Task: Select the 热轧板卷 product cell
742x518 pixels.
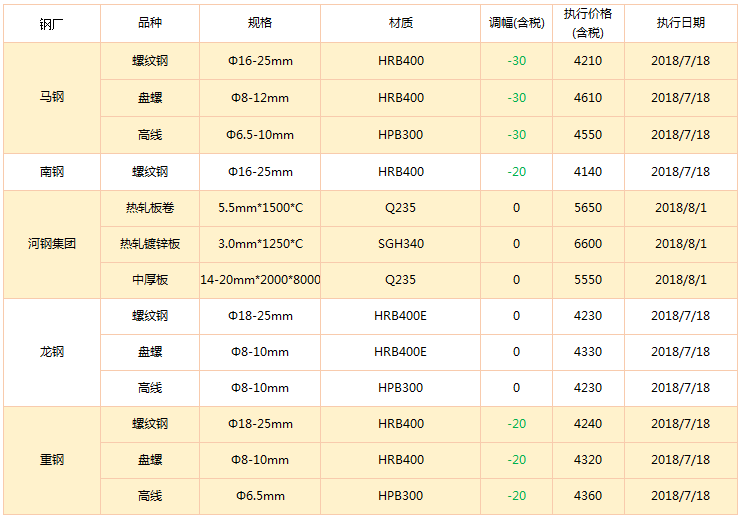Action: (x=150, y=208)
